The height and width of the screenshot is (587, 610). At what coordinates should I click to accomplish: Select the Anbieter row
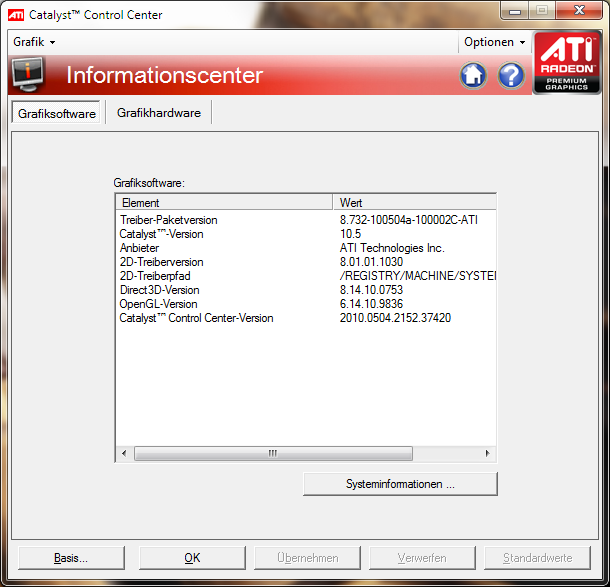tap(306, 248)
